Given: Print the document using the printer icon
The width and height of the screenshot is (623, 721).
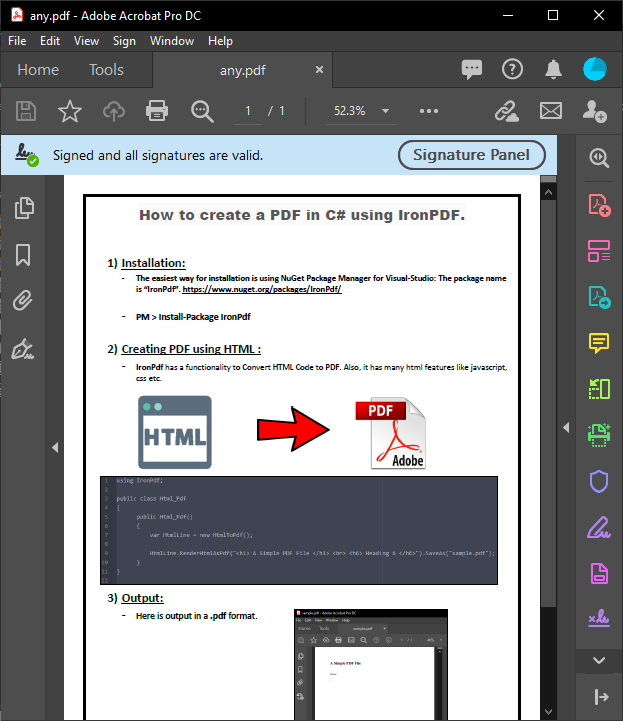Looking at the screenshot, I should click(x=157, y=111).
